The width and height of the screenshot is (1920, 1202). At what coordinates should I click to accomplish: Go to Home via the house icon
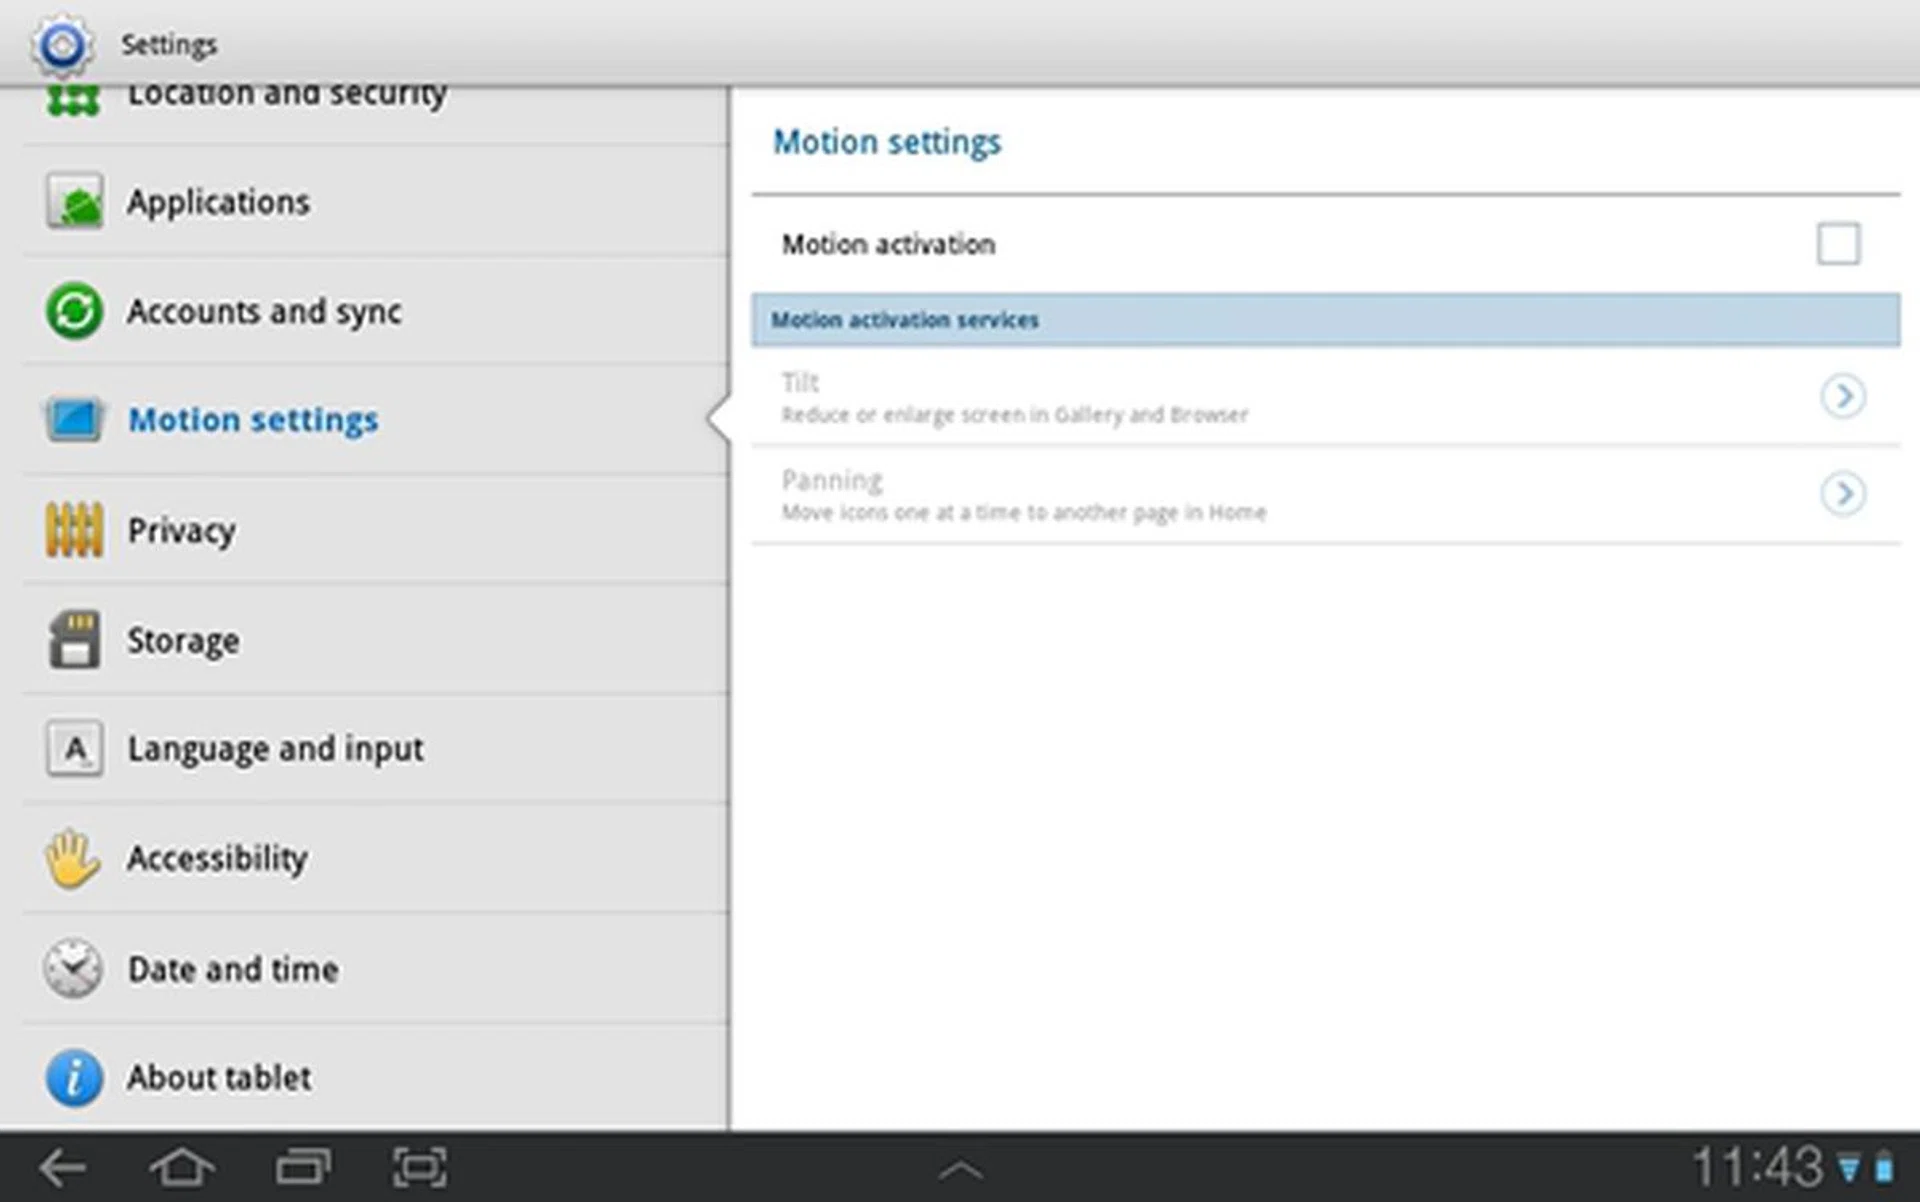click(x=181, y=1167)
